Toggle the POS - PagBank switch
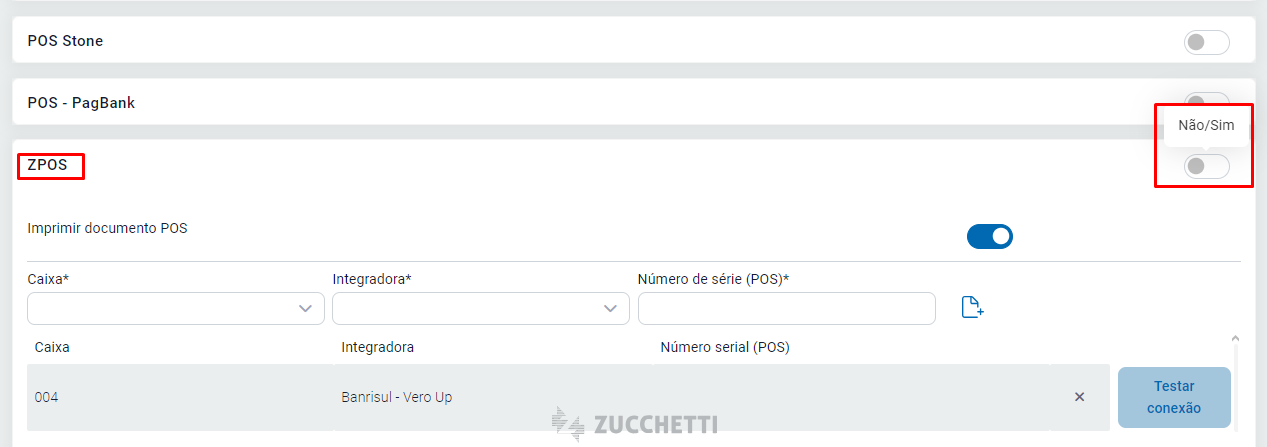1267x447 pixels. coord(1205,100)
